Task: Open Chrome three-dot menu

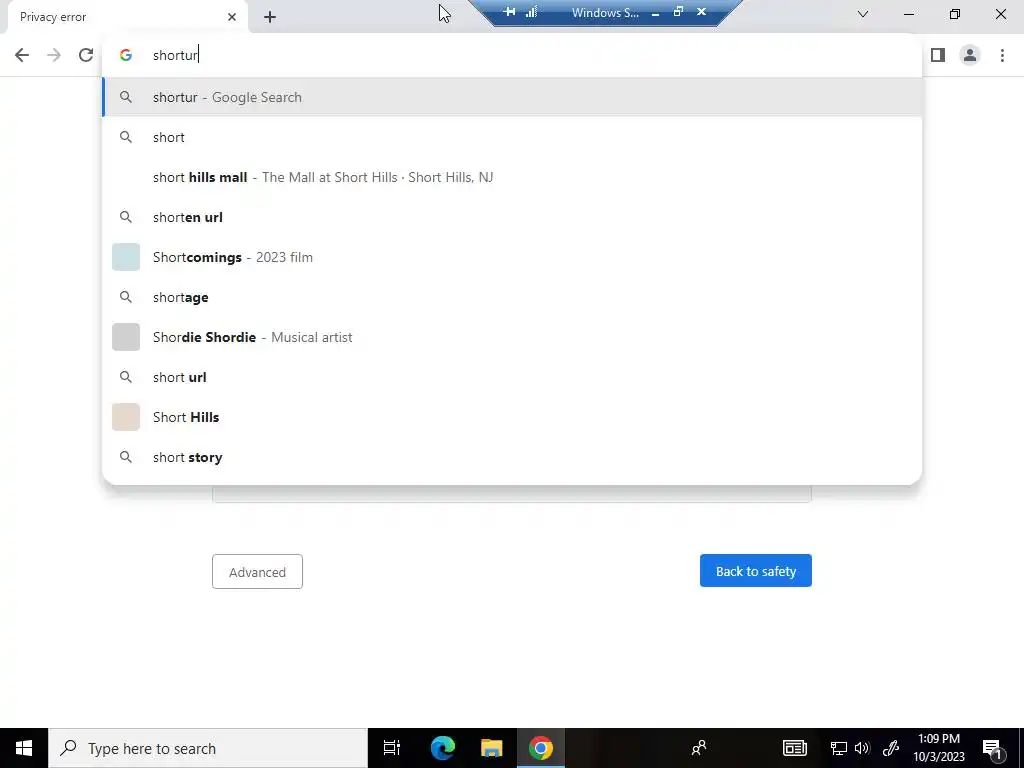Action: point(1002,55)
